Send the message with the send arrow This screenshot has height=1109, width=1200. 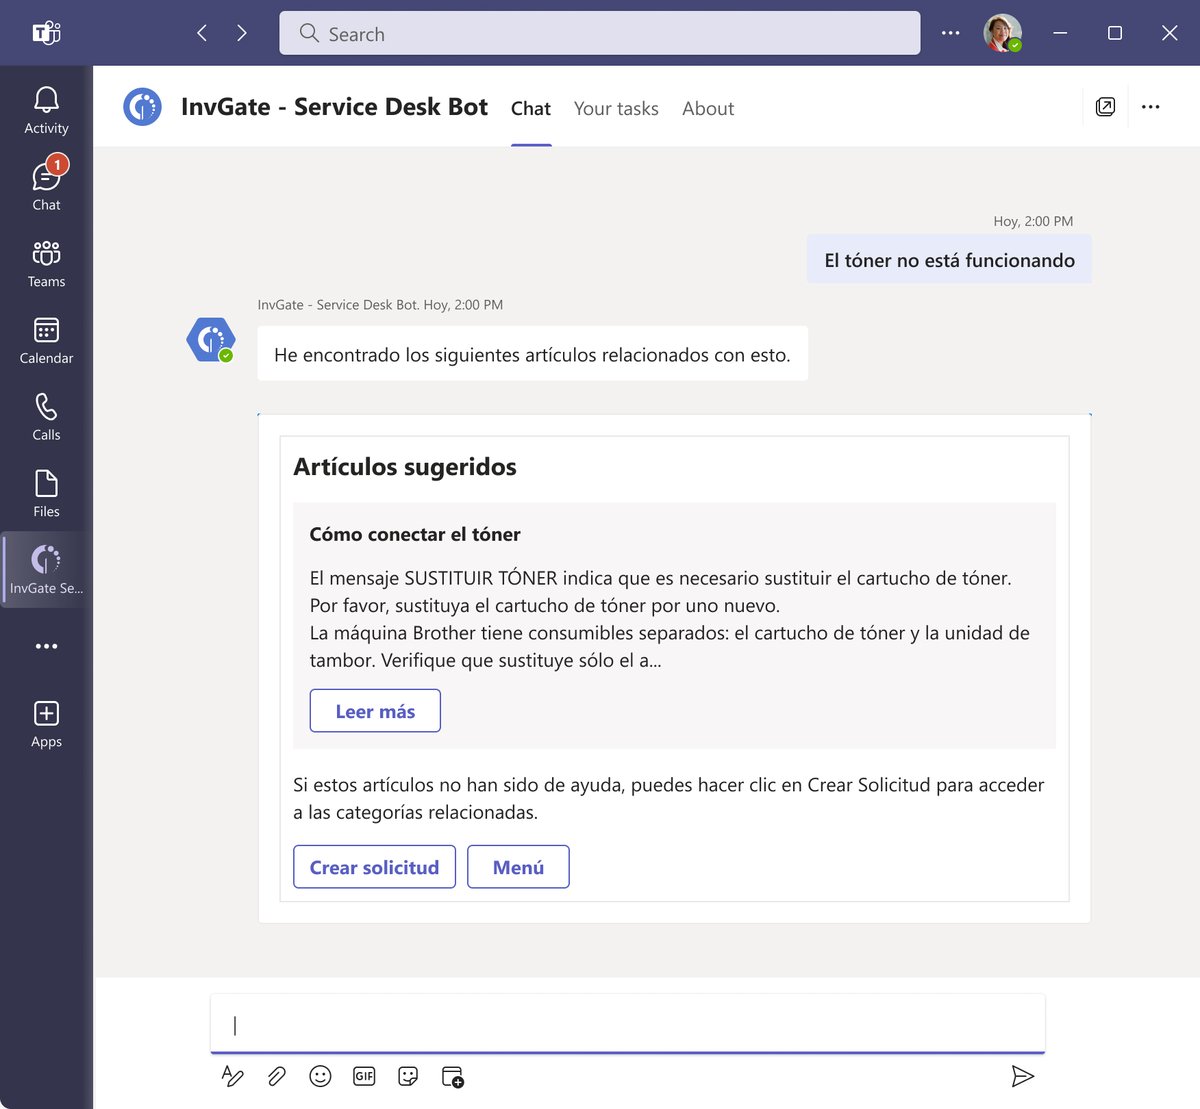click(x=1023, y=1076)
